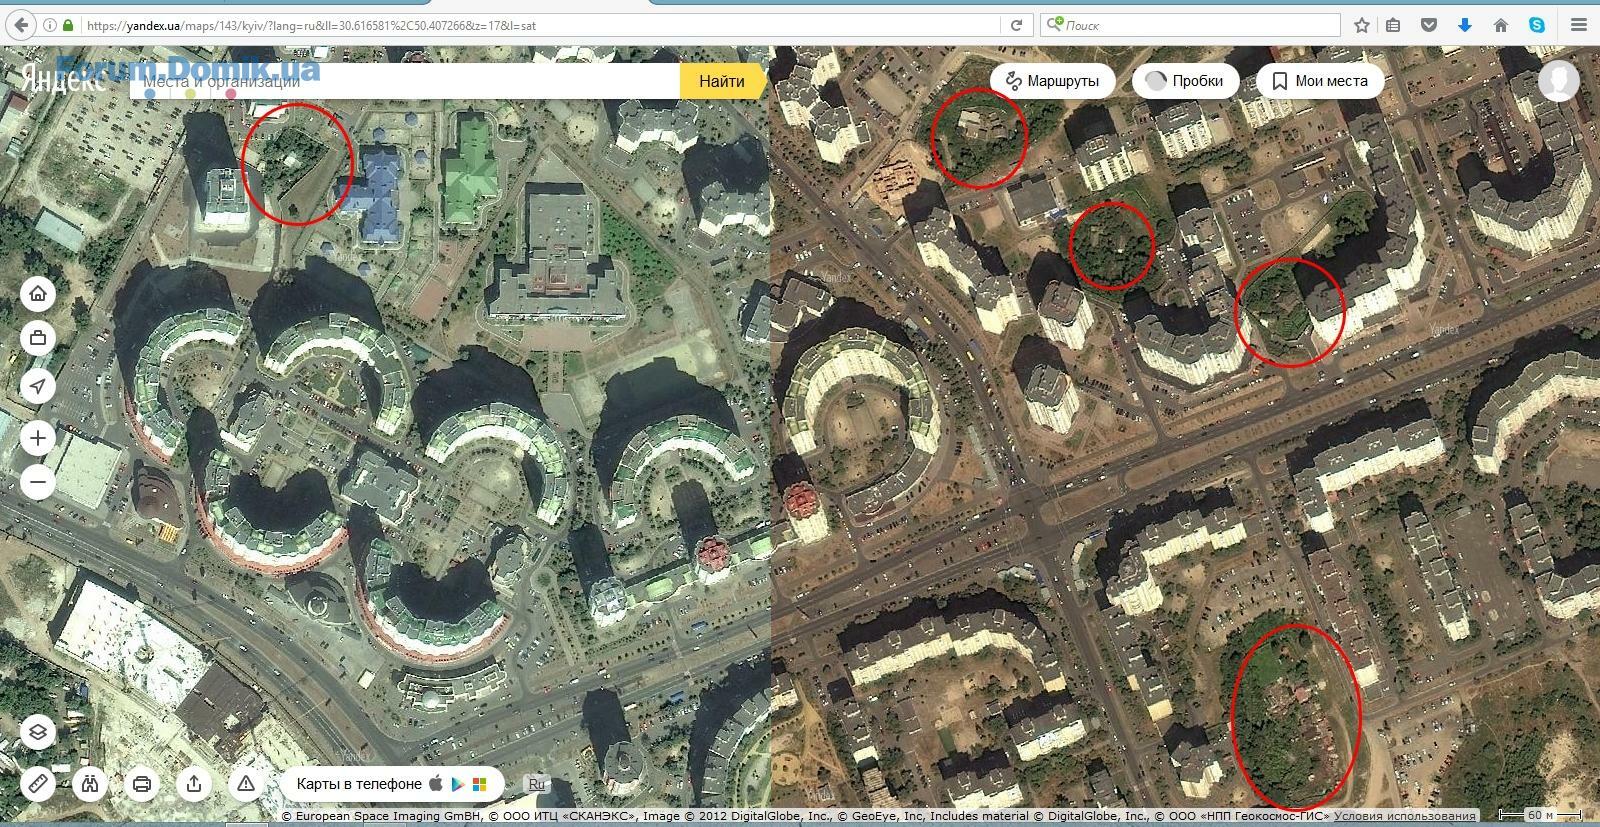Open the user profile avatar
Image resolution: width=1600 pixels, height=827 pixels.
click(x=1559, y=81)
